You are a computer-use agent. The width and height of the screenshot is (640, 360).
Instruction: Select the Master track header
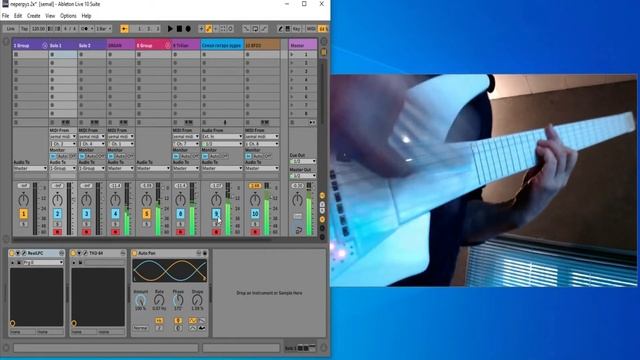pyautogui.click(x=302, y=45)
